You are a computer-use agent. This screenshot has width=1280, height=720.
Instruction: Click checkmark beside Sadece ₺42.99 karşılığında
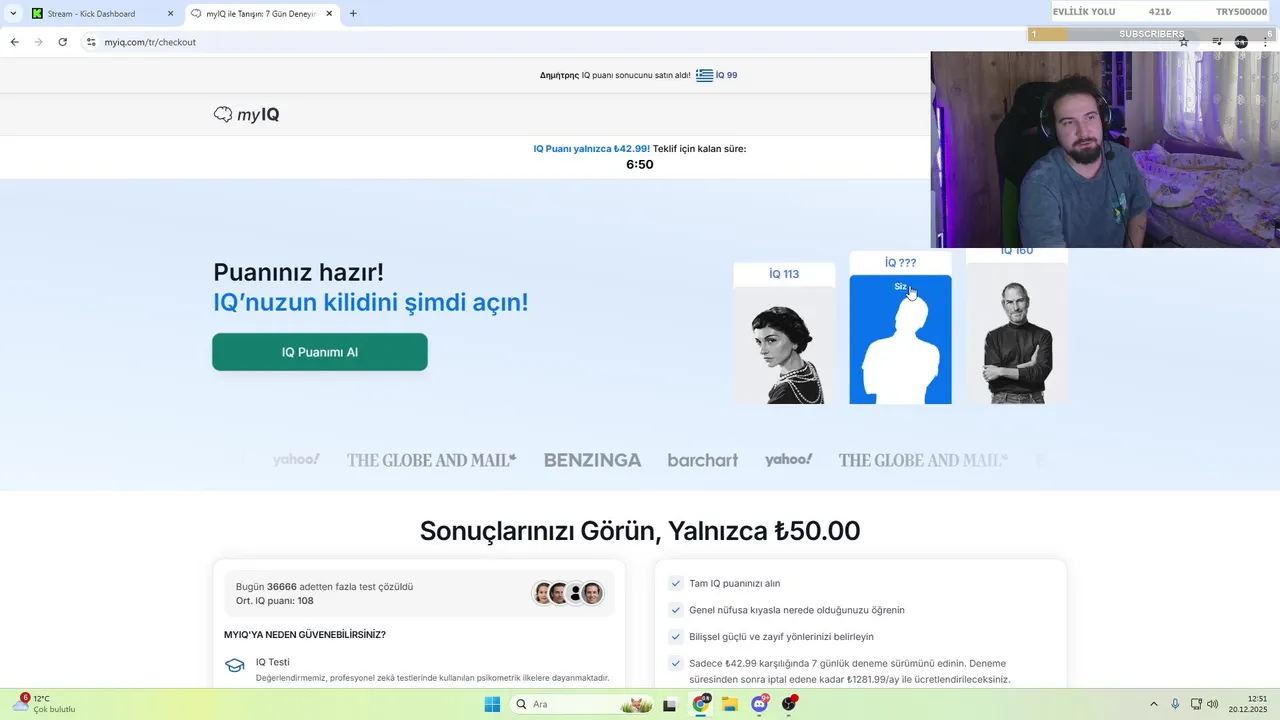(x=676, y=663)
